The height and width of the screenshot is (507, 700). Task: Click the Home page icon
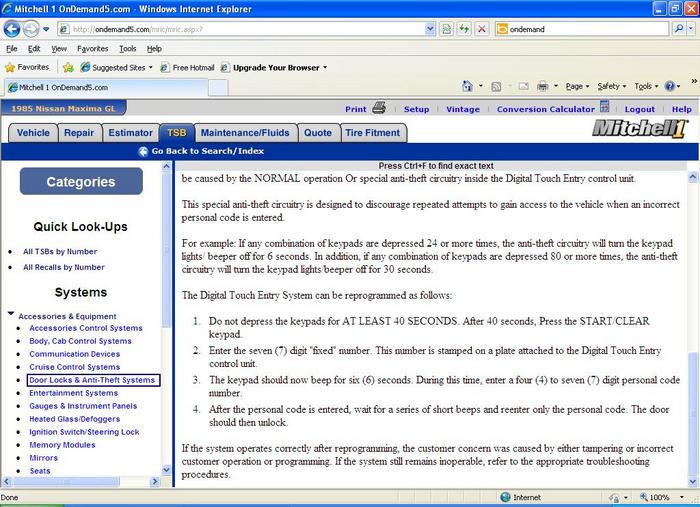(x=467, y=86)
